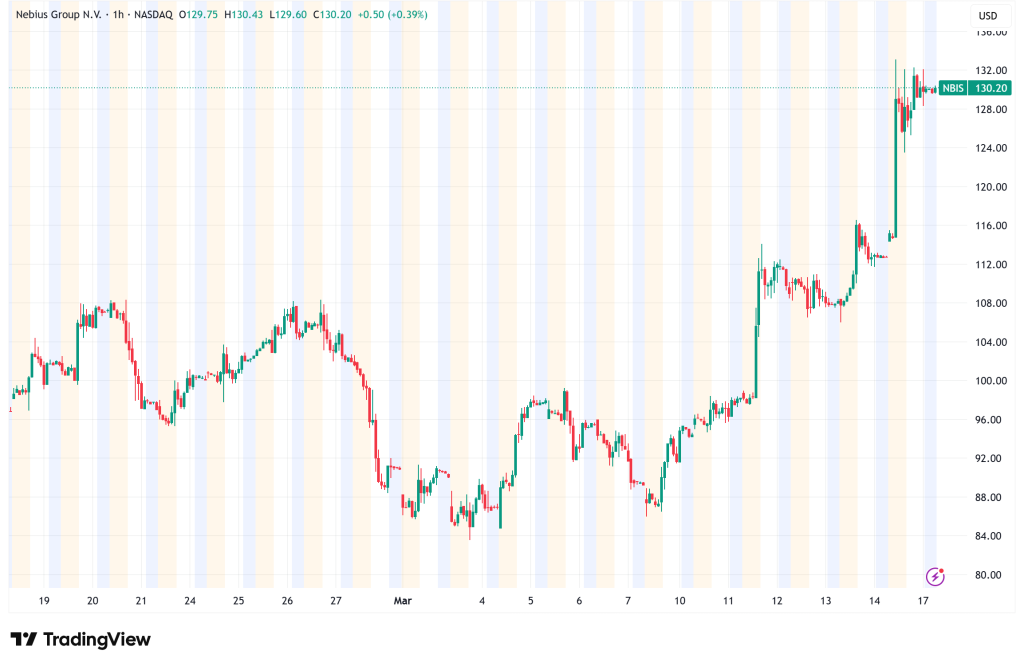Click the TradingView logo

pos(80,640)
